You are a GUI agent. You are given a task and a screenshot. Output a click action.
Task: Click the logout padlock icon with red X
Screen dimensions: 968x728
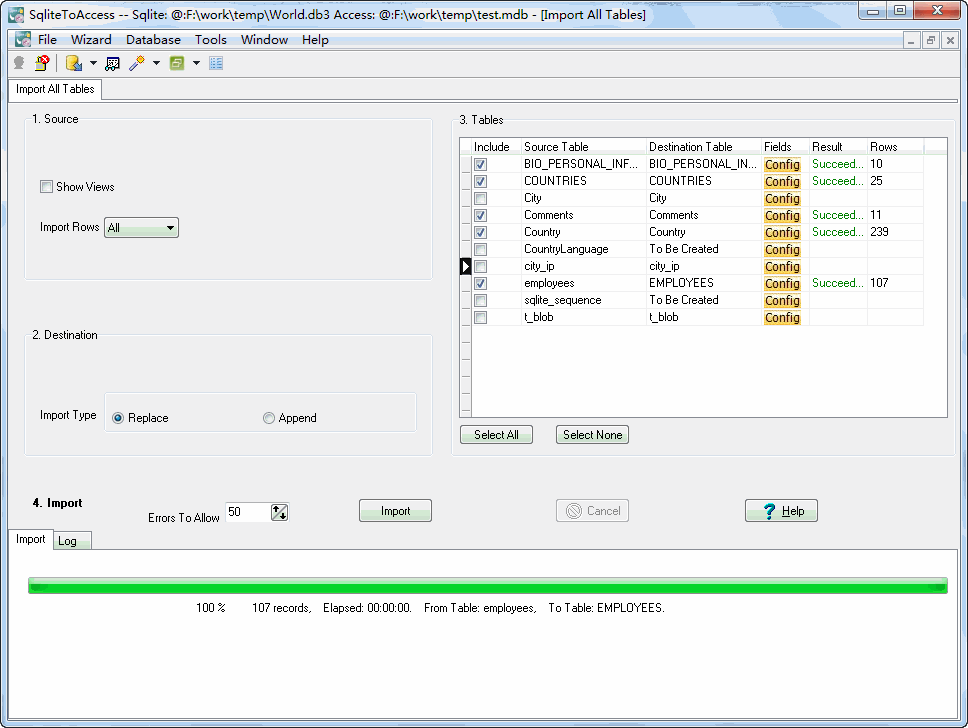[42, 63]
